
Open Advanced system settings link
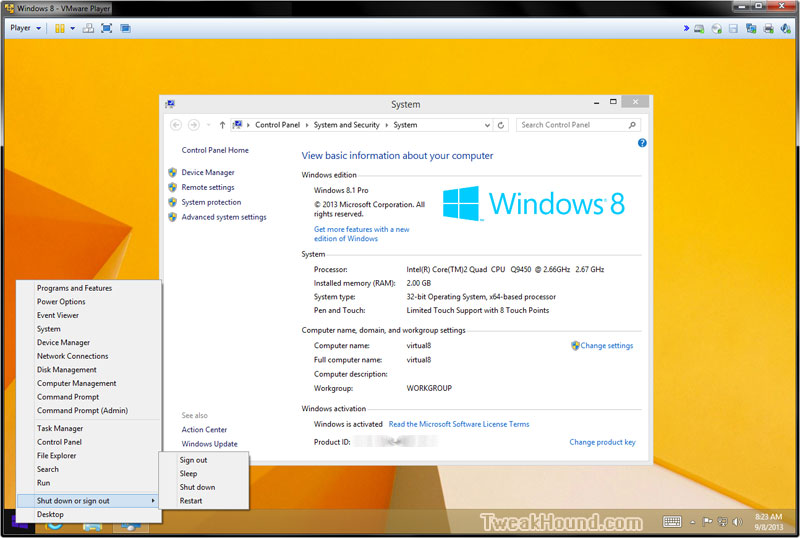[224, 217]
